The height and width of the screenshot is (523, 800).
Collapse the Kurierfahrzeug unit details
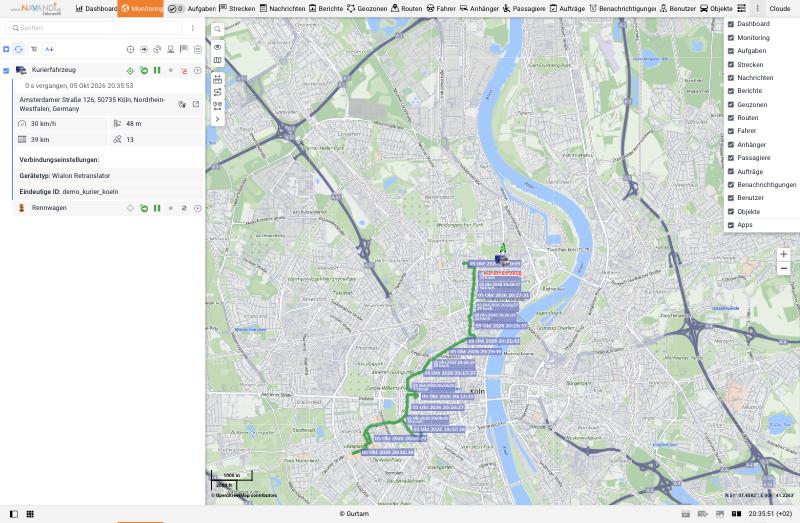point(54,70)
